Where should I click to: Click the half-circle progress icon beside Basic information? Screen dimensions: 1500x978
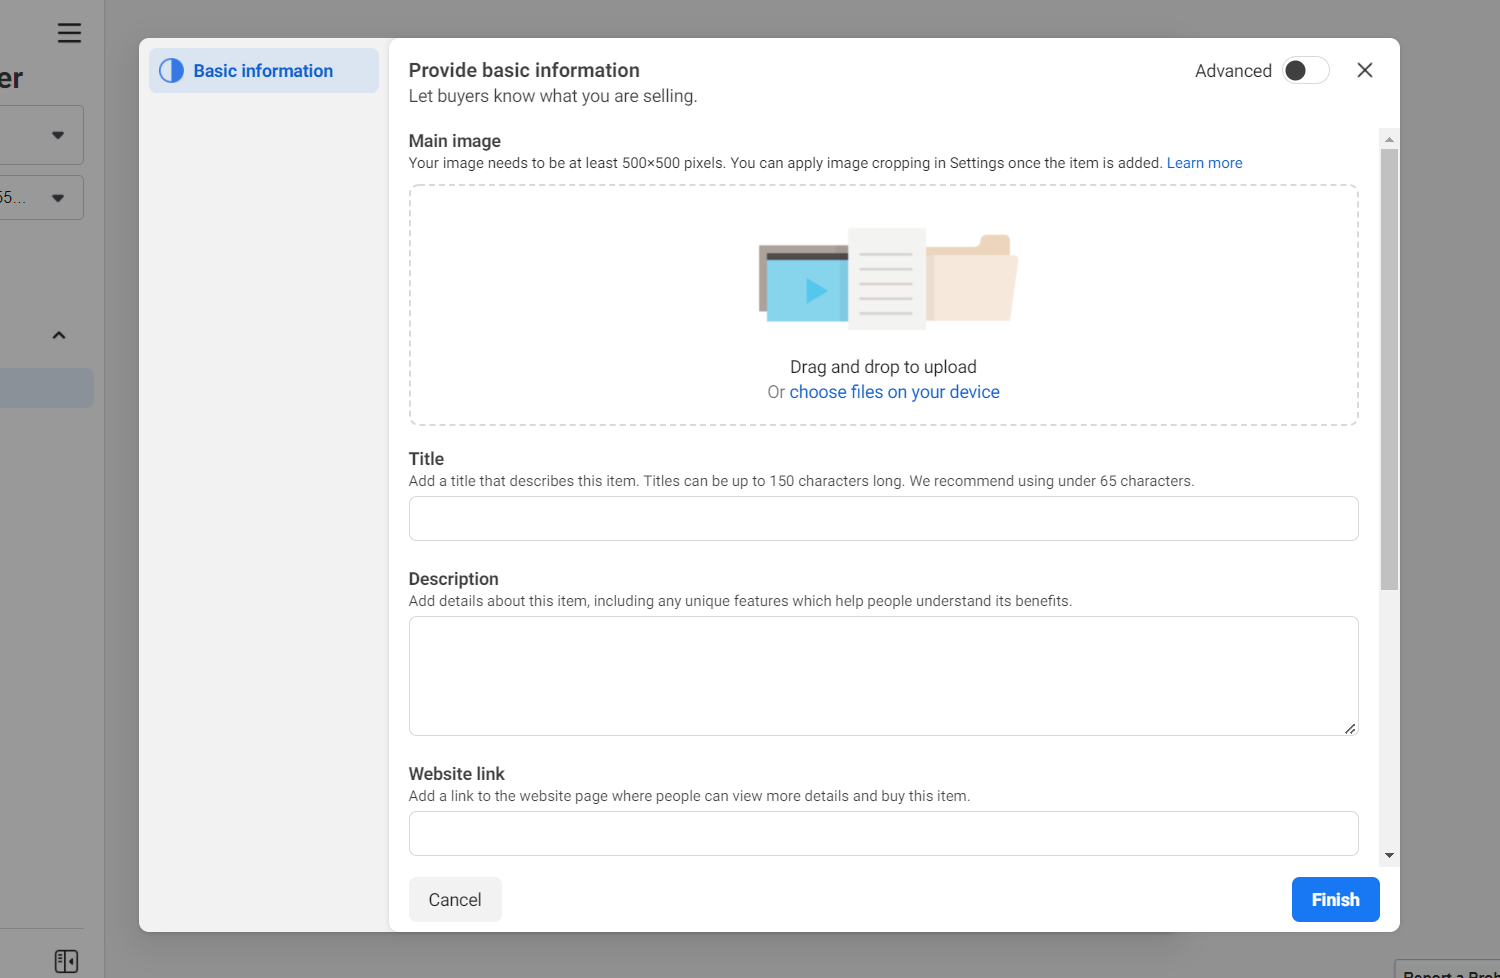[171, 71]
